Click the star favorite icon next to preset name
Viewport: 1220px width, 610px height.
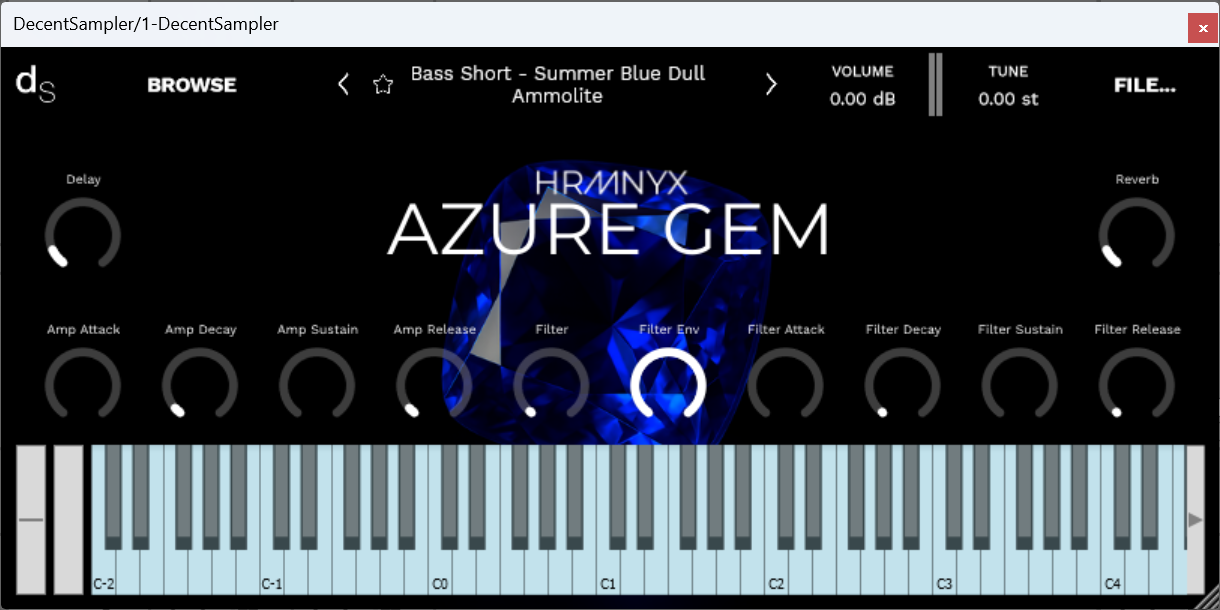[383, 84]
